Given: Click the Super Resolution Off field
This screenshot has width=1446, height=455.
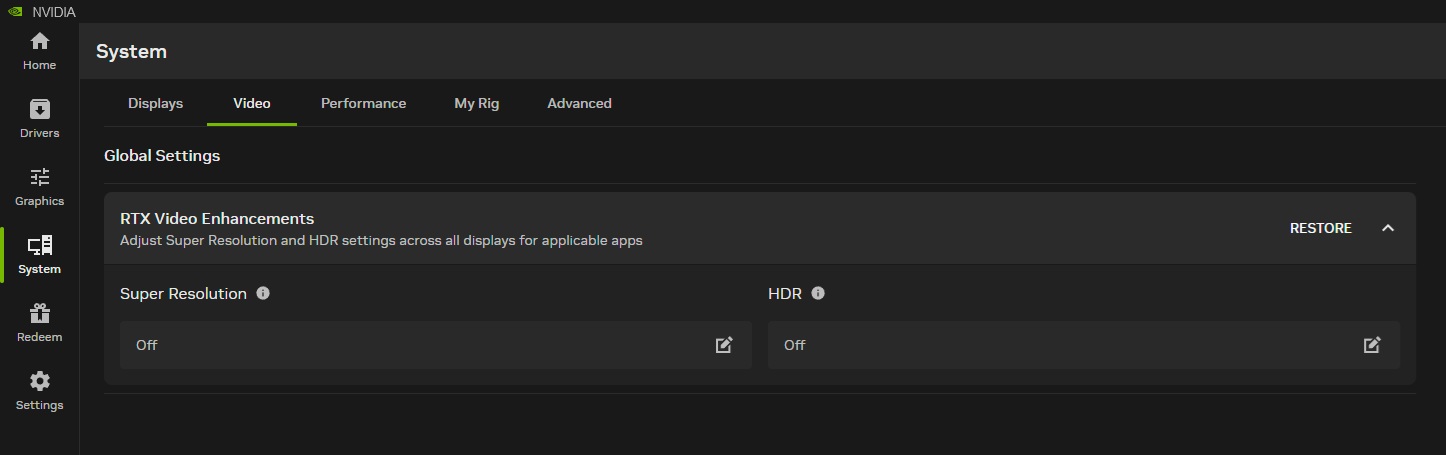Looking at the screenshot, I should [436, 345].
